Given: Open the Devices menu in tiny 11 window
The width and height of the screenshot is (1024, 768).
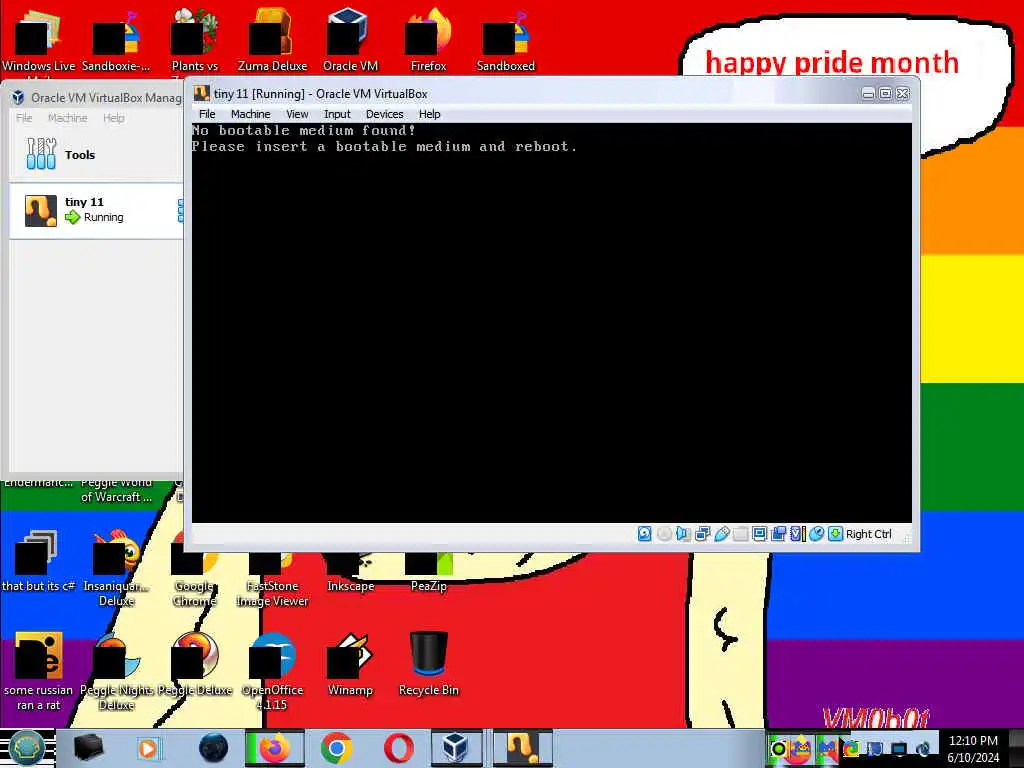Looking at the screenshot, I should (x=385, y=114).
